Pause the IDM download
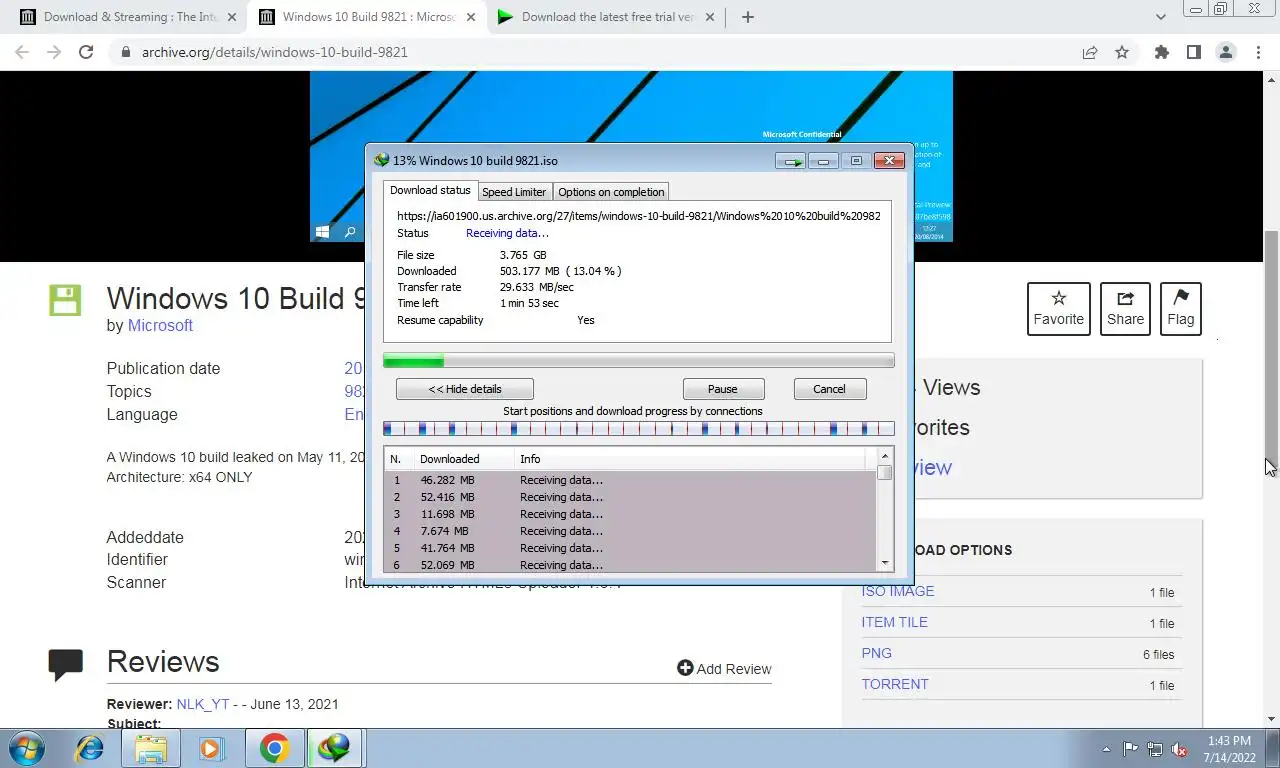Viewport: 1280px width, 768px height. point(723,389)
